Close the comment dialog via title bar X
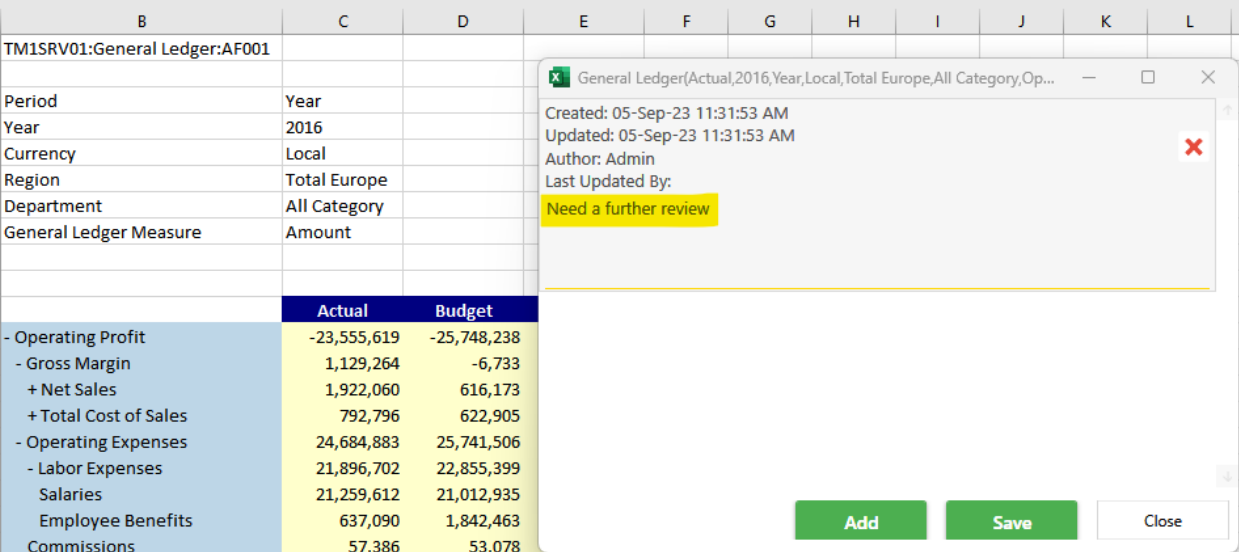The width and height of the screenshot is (1239, 552). point(1208,77)
